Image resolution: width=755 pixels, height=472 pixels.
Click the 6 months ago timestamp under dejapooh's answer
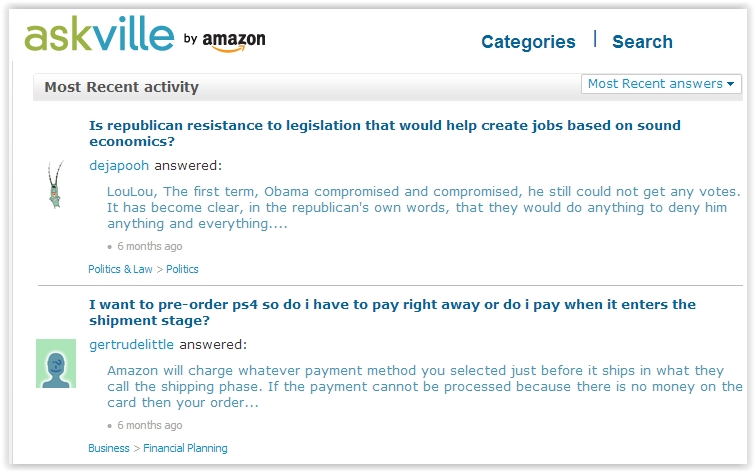pos(149,246)
